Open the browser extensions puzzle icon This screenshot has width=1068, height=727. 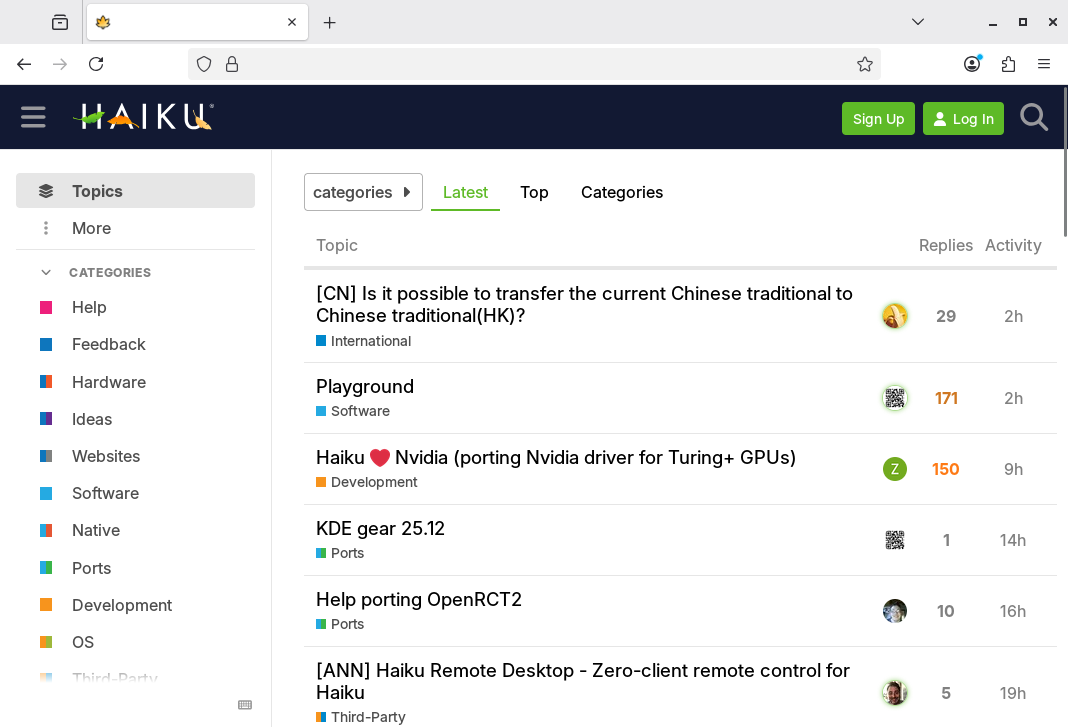tap(1008, 64)
